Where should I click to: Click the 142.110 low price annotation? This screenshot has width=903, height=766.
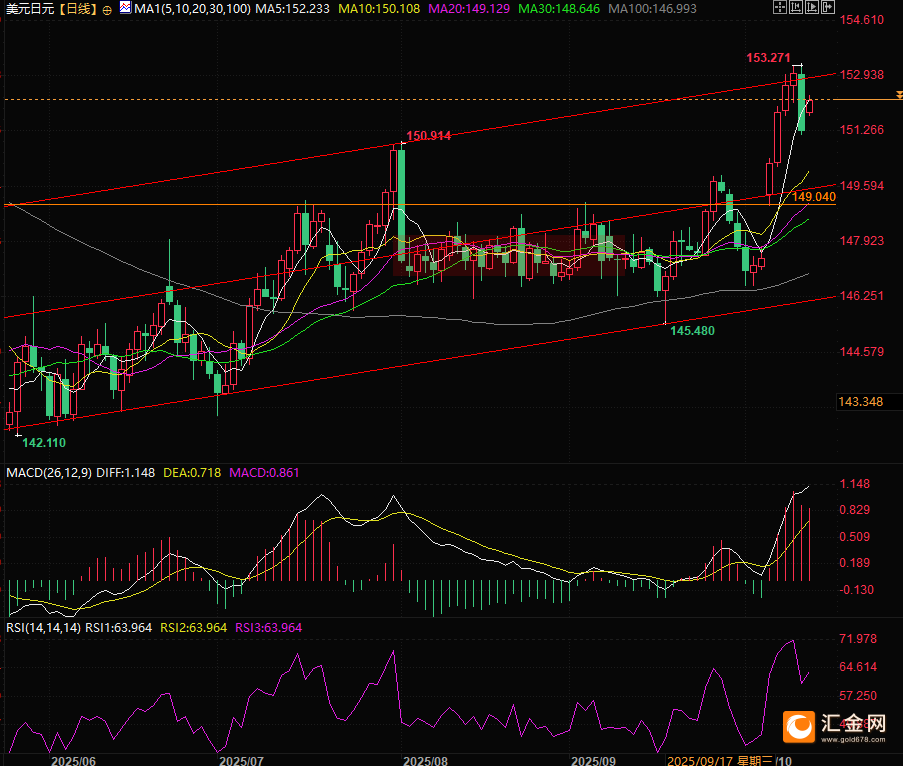44,441
